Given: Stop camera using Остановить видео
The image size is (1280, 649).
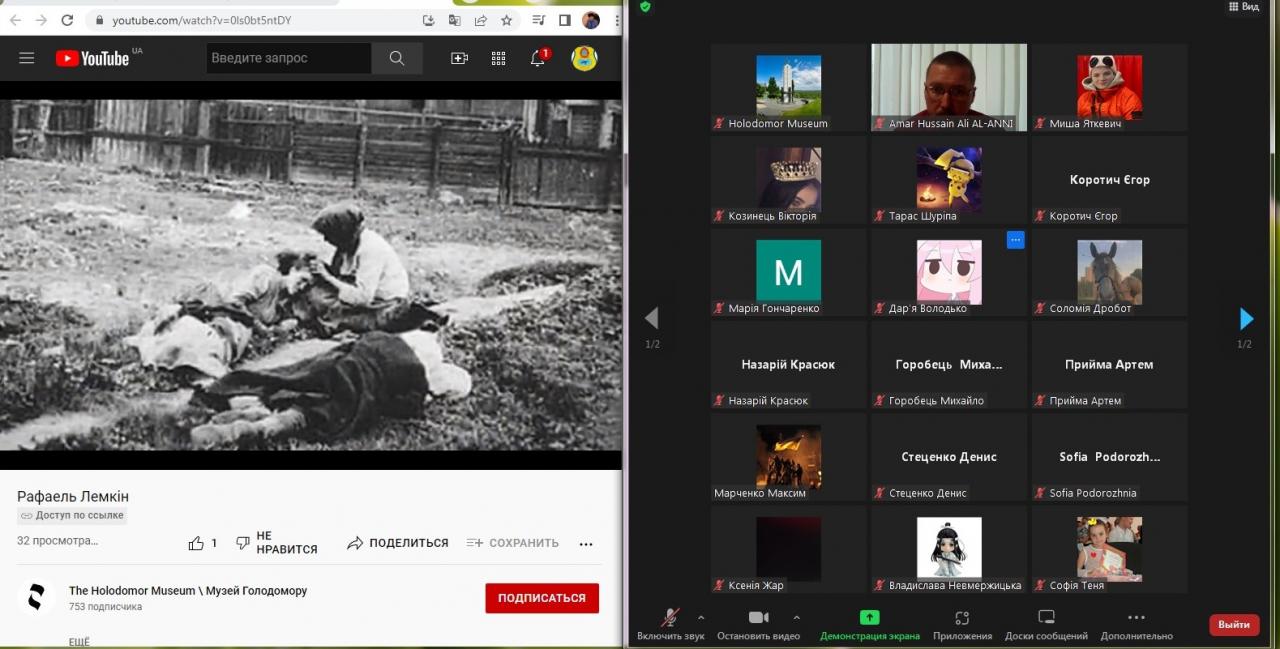Looking at the screenshot, I should pyautogui.click(x=758, y=618).
